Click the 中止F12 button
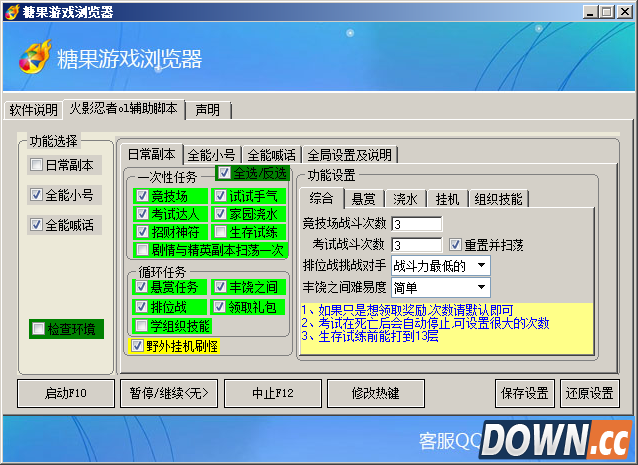The height and width of the screenshot is (465, 638). click(273, 393)
